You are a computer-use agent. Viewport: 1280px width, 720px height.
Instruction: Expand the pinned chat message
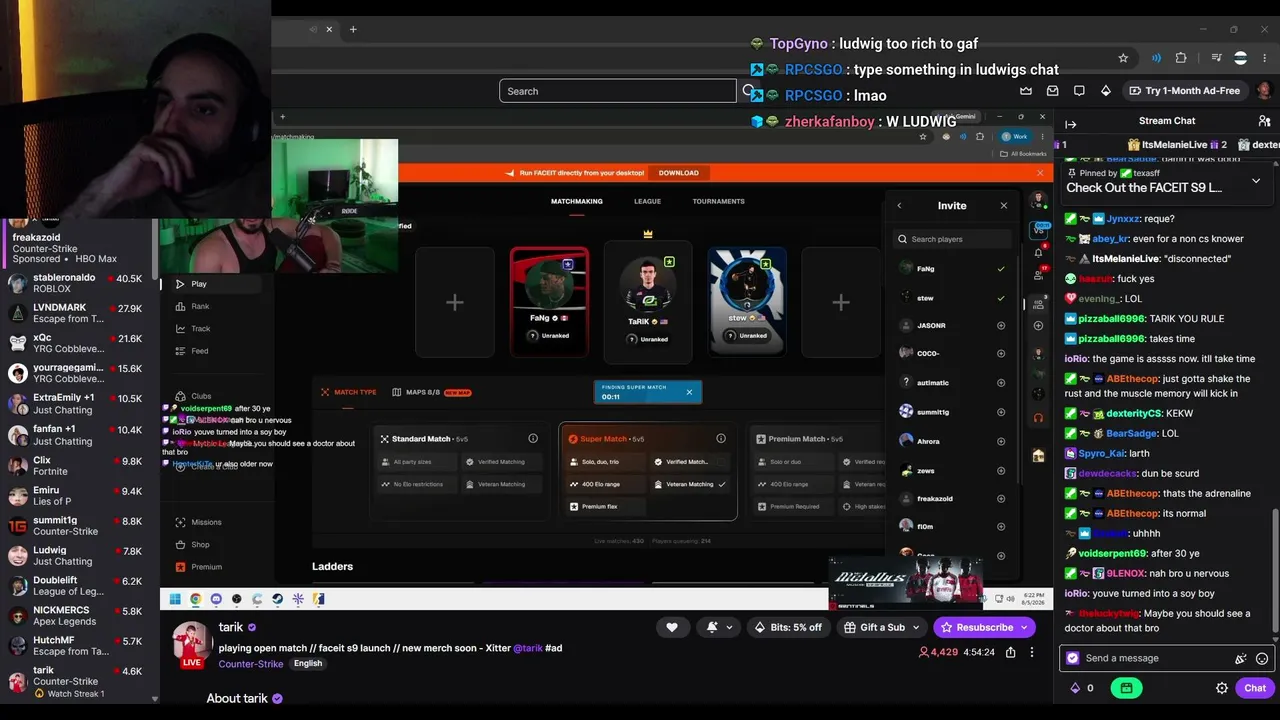(x=1256, y=182)
